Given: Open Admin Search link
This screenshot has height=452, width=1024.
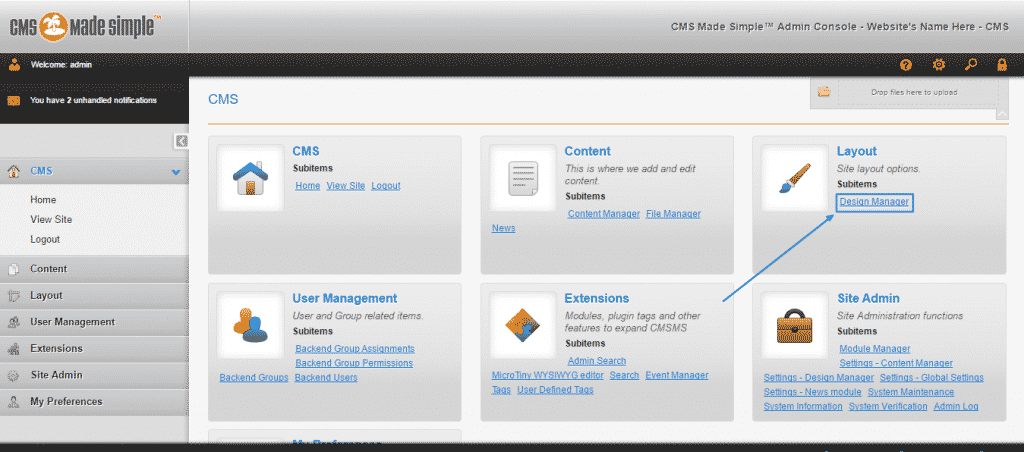Looking at the screenshot, I should [x=597, y=361].
